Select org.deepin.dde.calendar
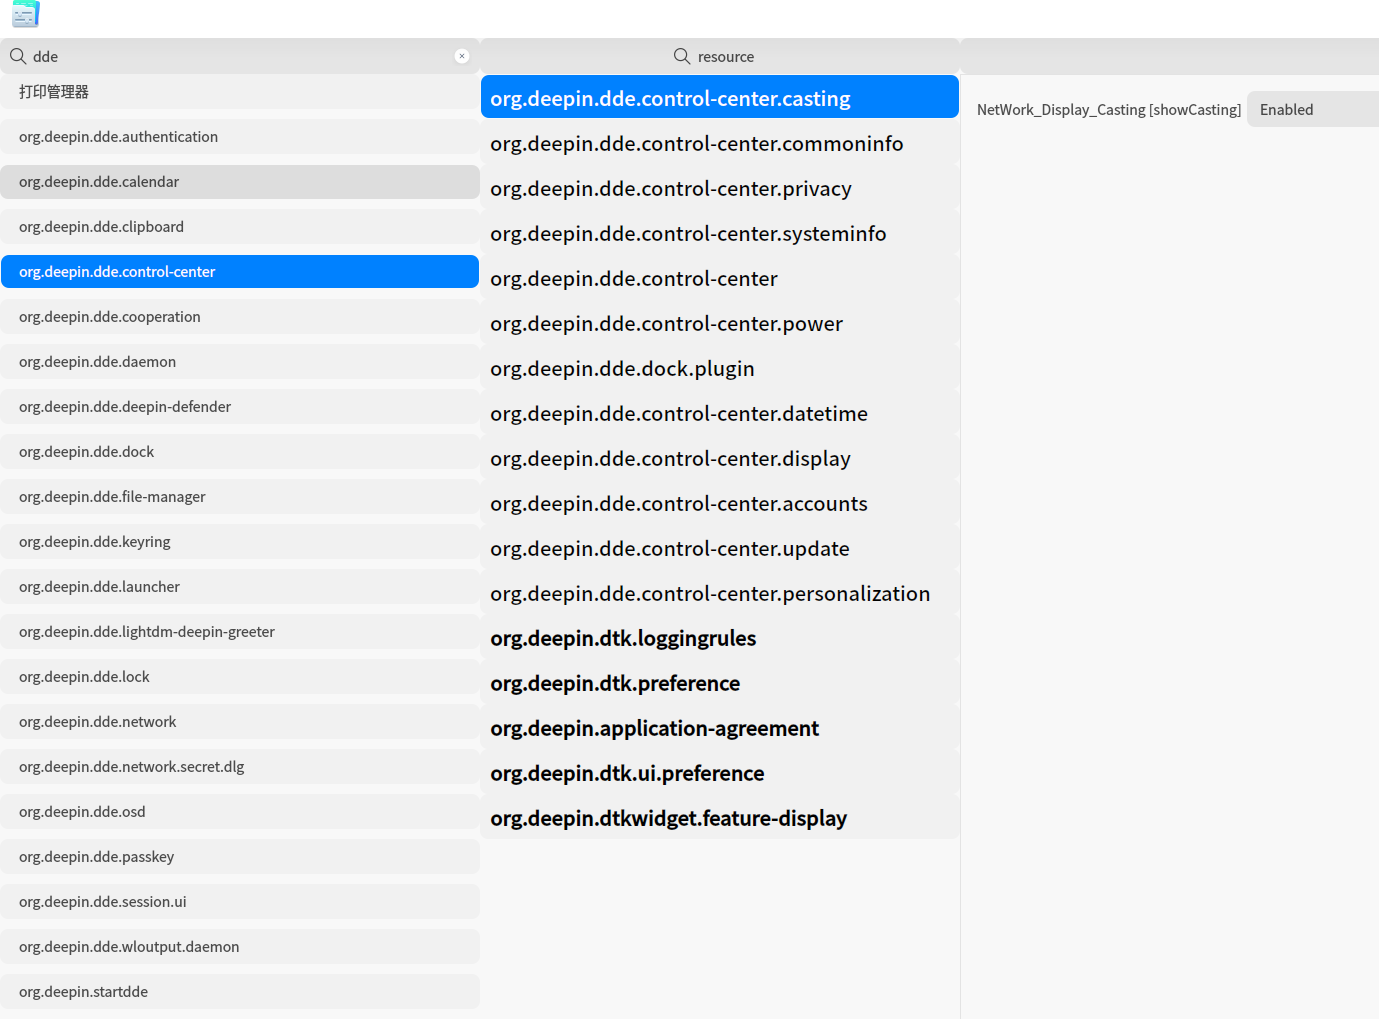 click(x=240, y=182)
